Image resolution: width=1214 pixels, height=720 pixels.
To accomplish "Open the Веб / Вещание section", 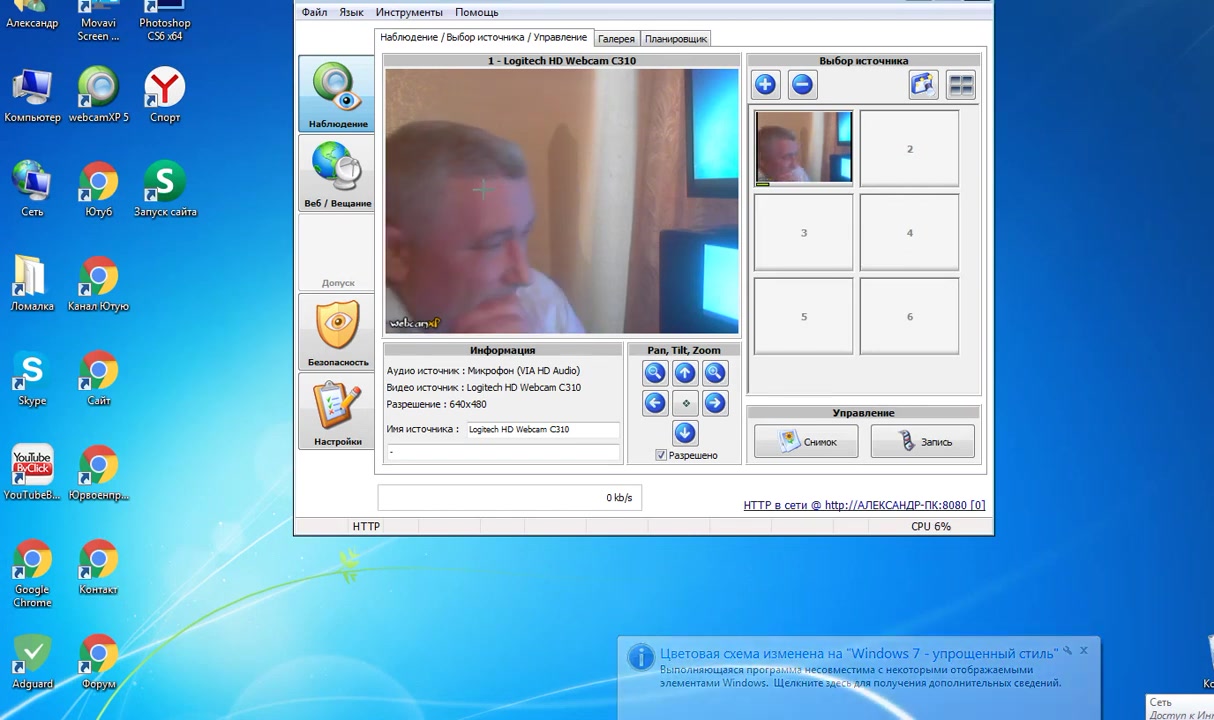I will [337, 174].
